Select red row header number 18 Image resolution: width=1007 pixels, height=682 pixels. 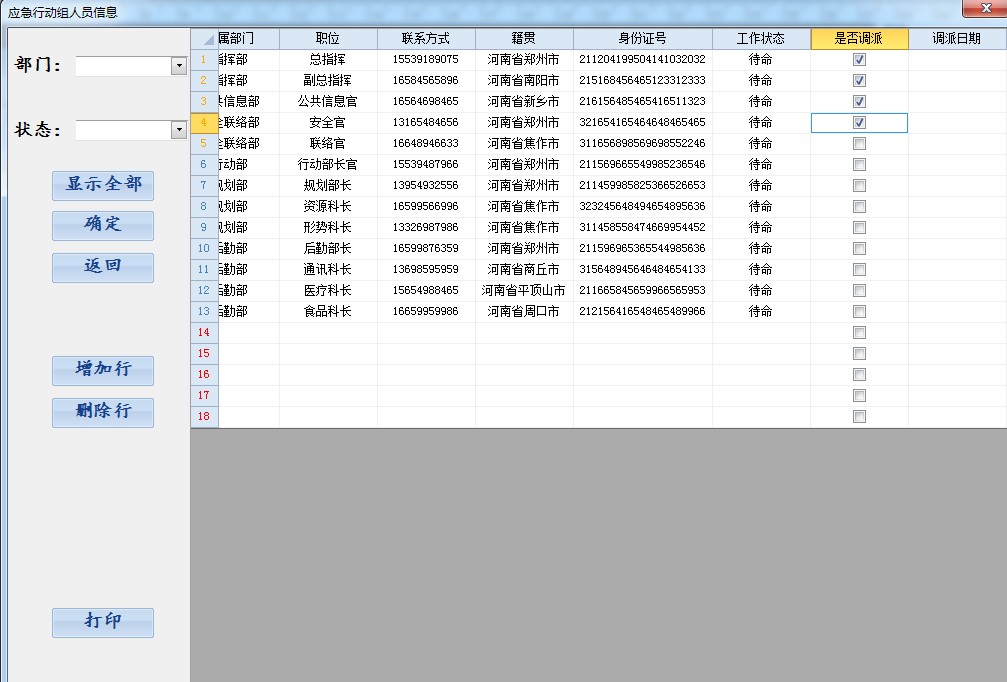[205, 416]
